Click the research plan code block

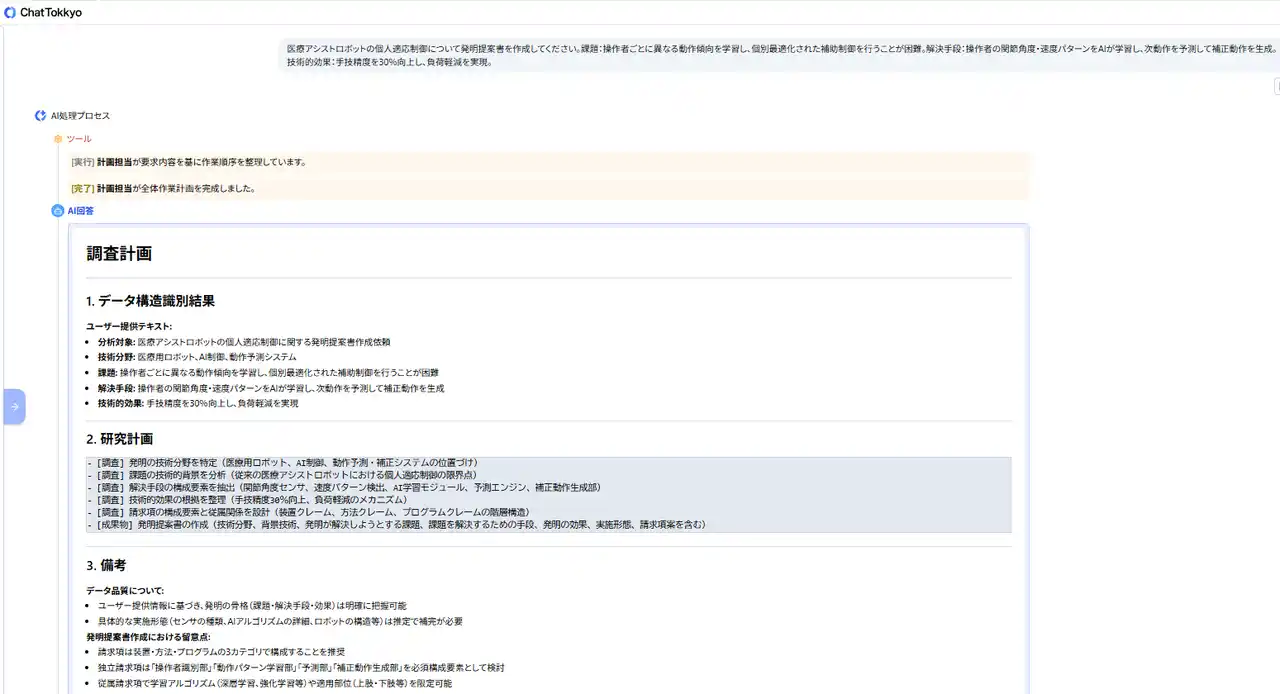pyautogui.click(x=548, y=494)
